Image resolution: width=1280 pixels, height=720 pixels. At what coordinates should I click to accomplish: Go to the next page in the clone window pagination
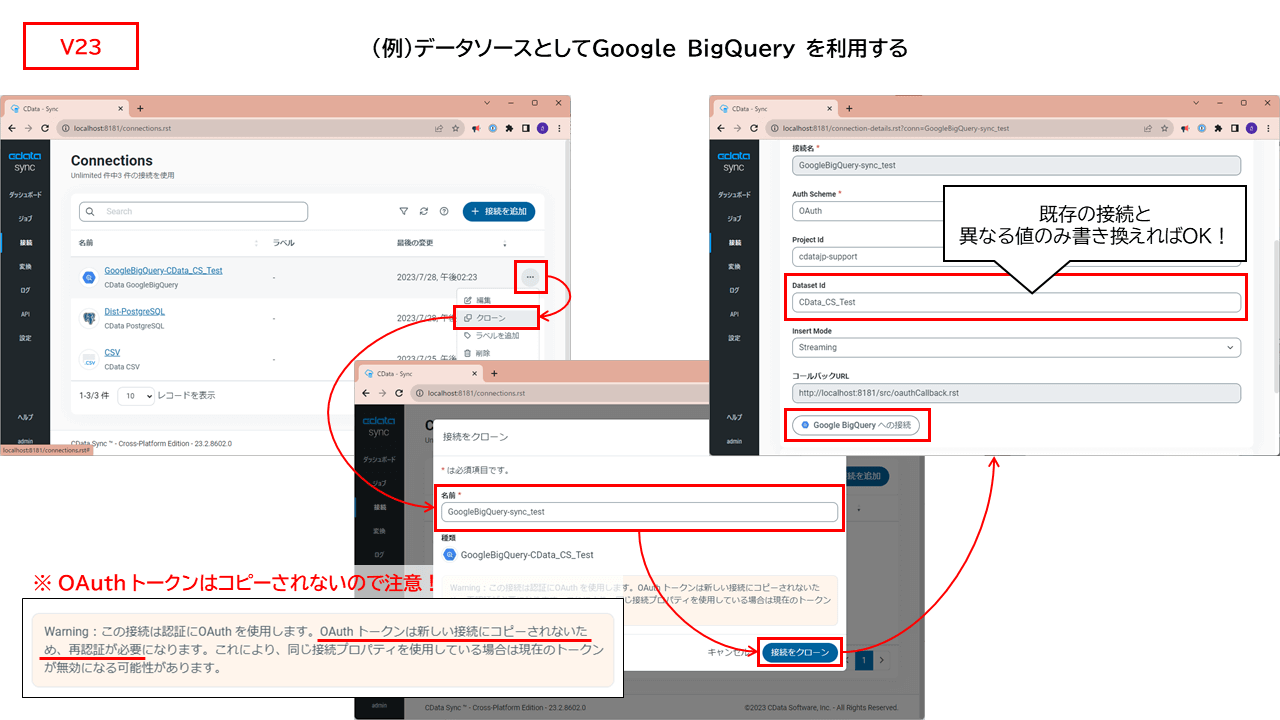click(881, 660)
